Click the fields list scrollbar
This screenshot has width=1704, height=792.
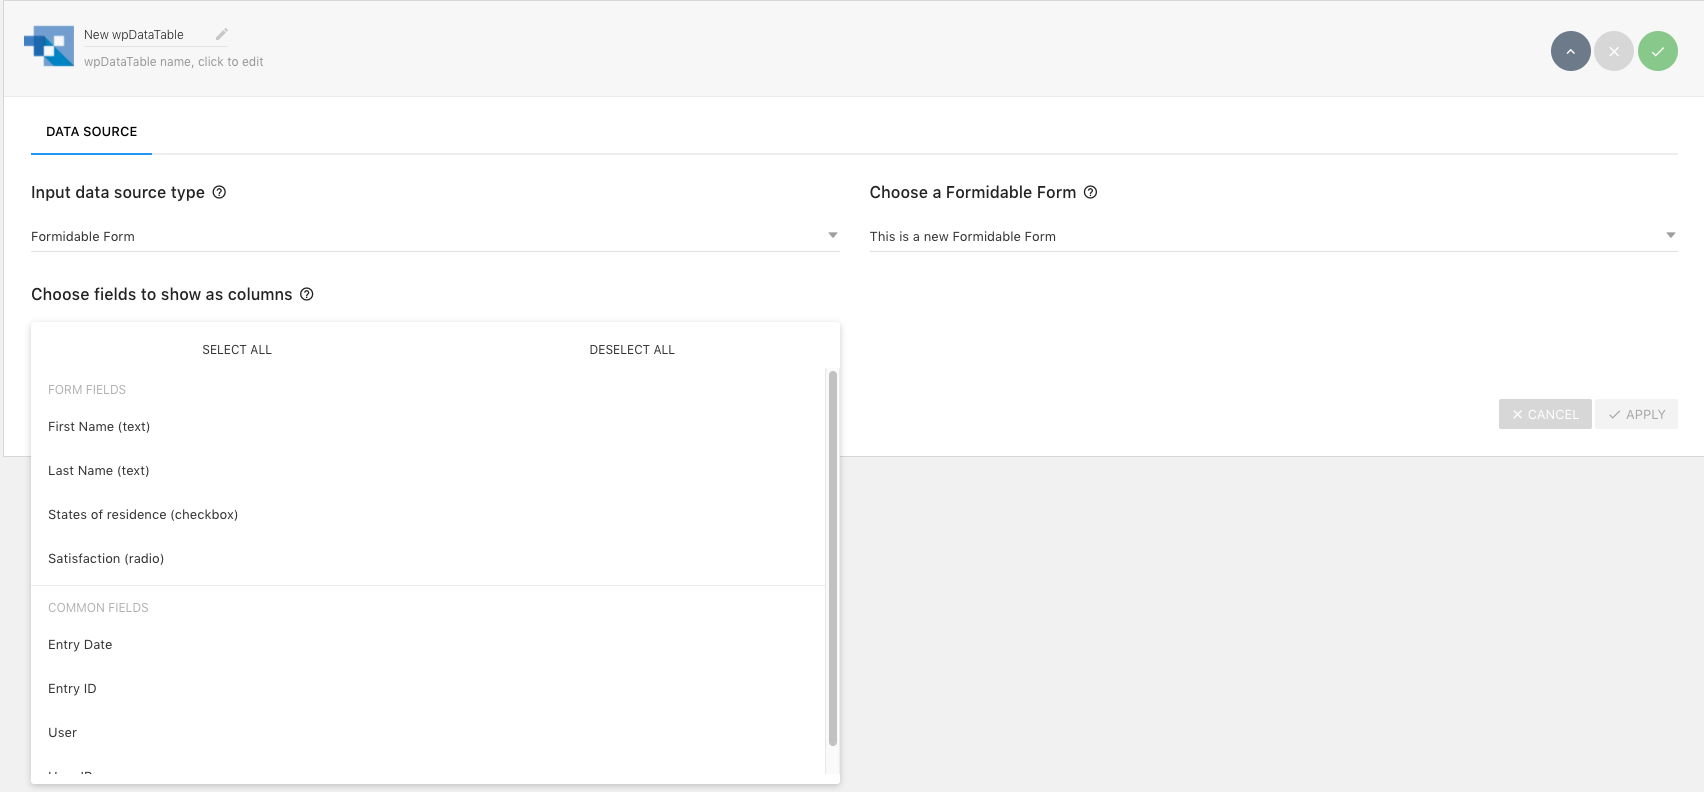click(x=832, y=558)
